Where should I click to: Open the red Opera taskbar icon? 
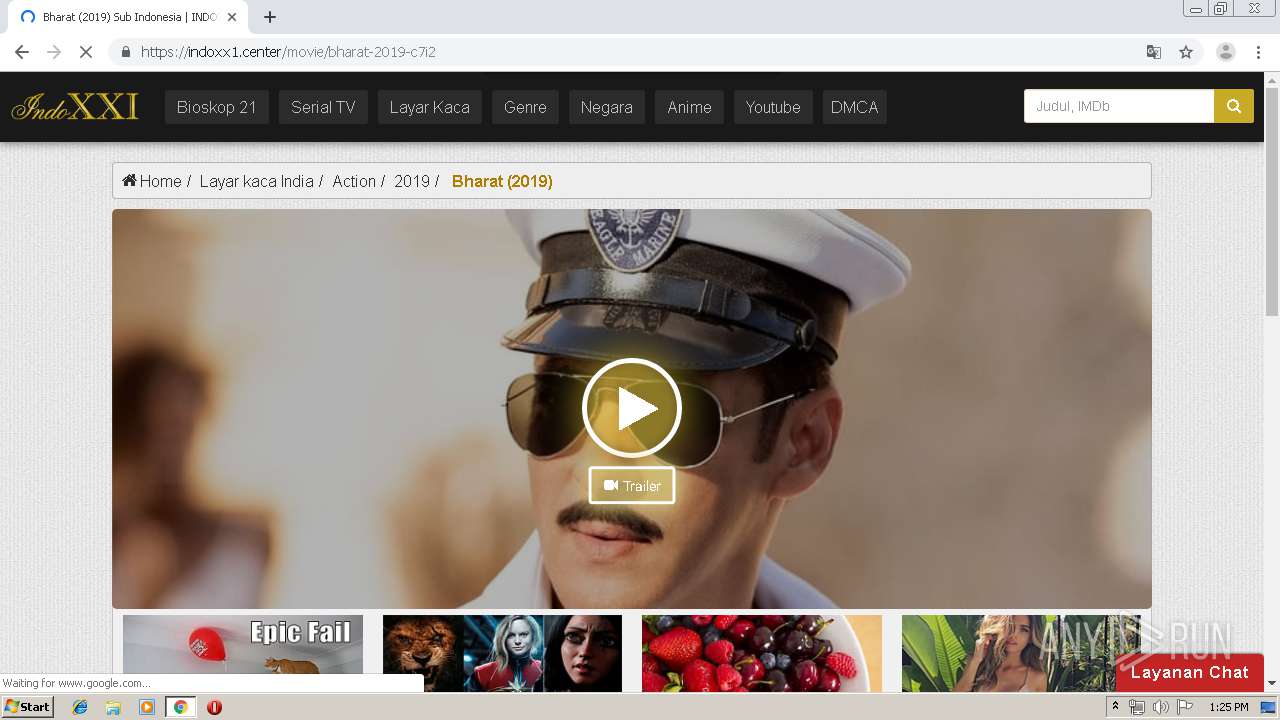pyautogui.click(x=214, y=707)
